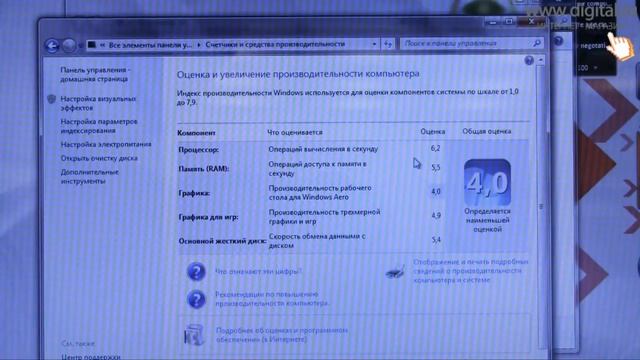640x360 pixels.
Task: Click 'Что означают эти цифры?' link
Action: (x=258, y=271)
